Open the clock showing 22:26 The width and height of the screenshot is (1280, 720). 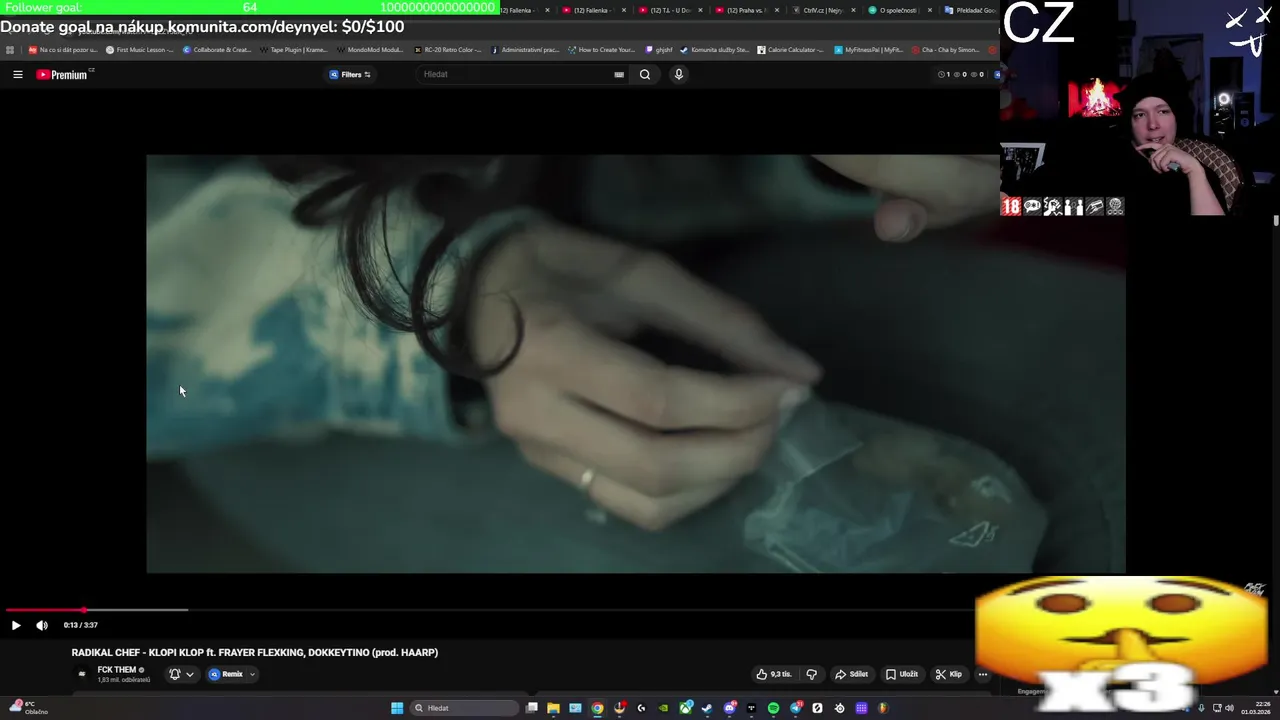pos(1257,708)
